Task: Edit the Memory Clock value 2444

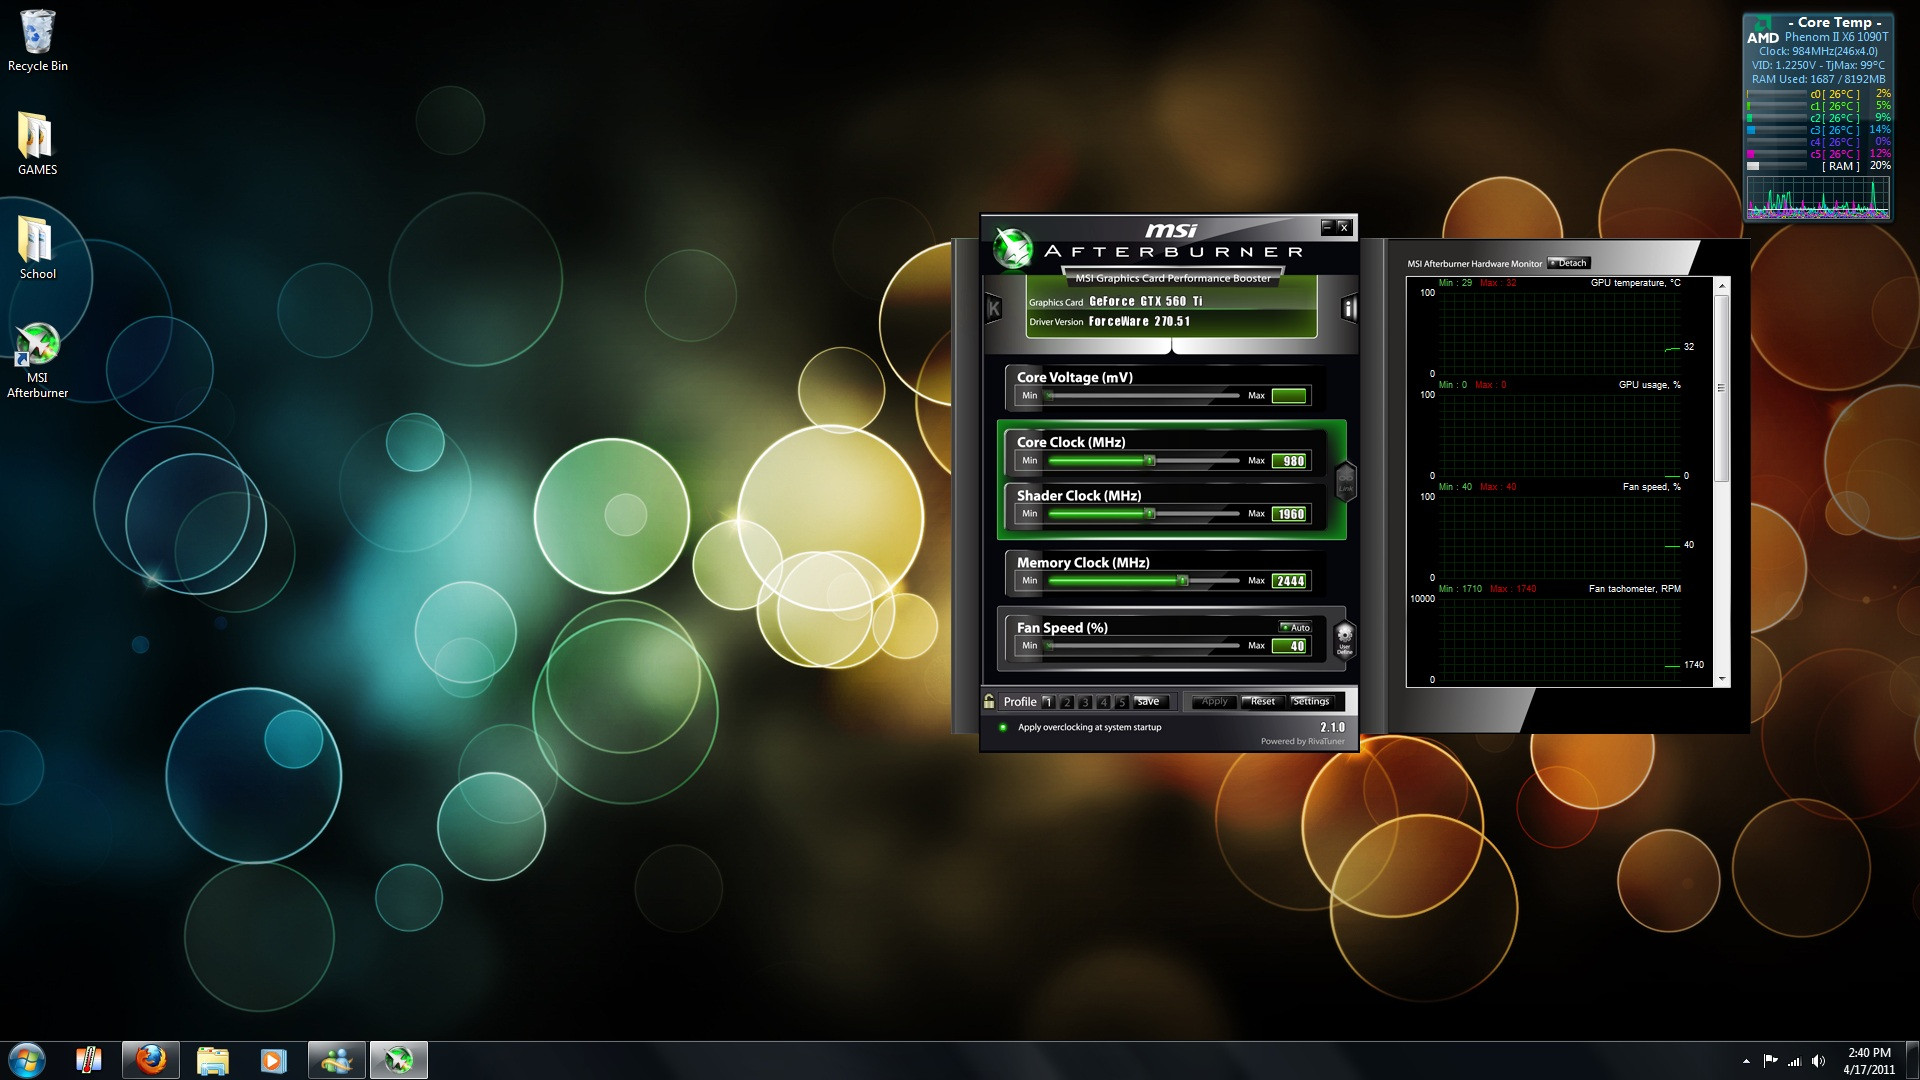Action: [1290, 581]
